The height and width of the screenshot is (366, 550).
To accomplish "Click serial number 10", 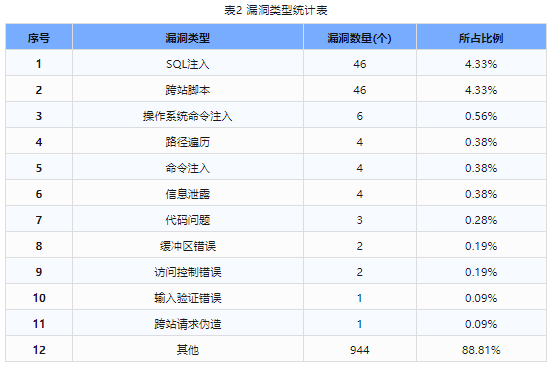I will click(39, 298).
